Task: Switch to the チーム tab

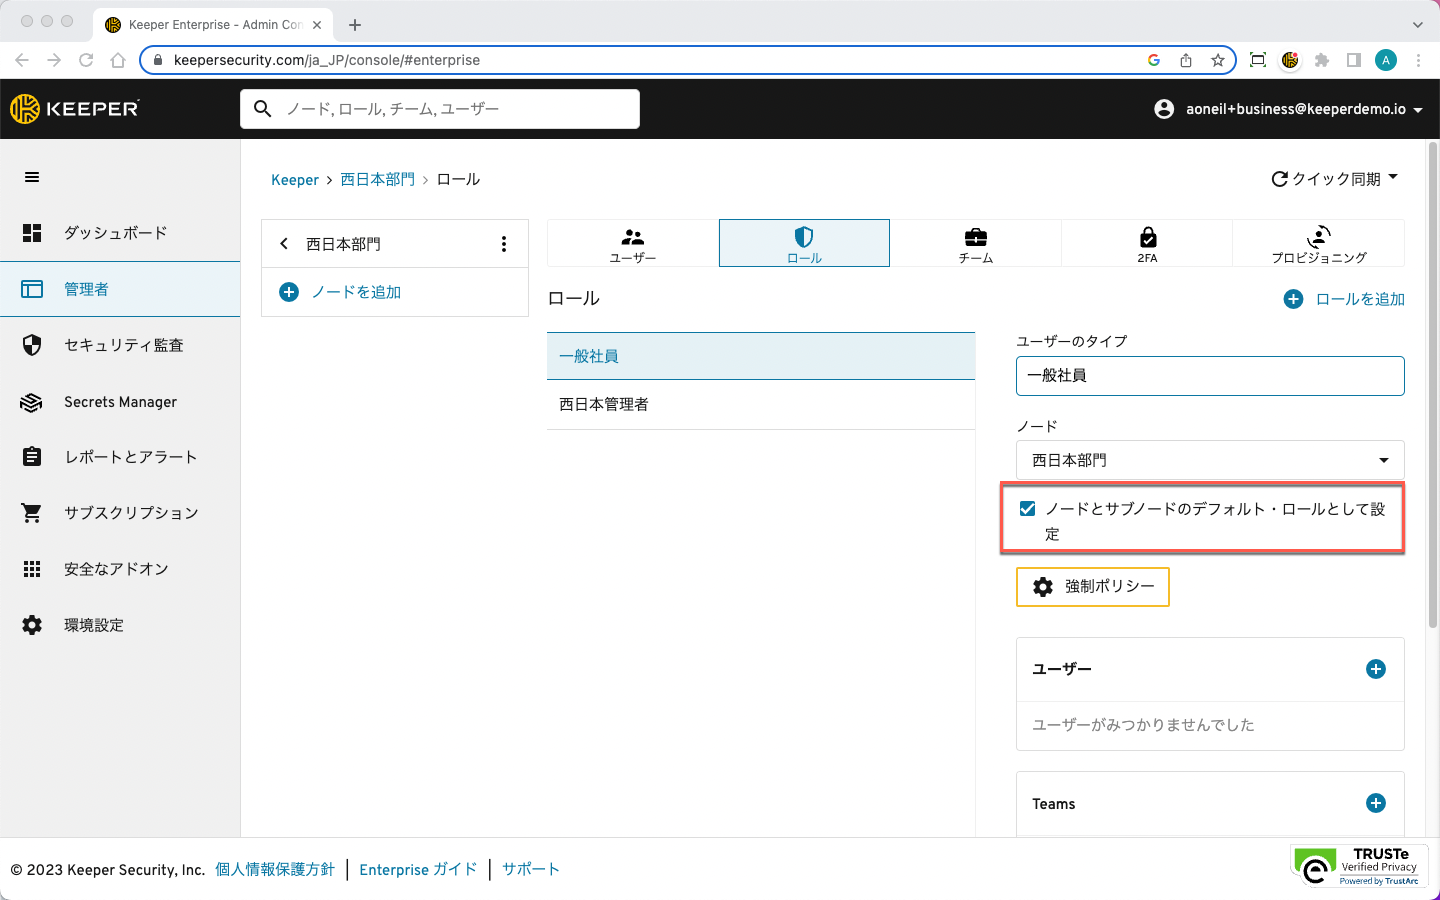Action: (x=975, y=243)
